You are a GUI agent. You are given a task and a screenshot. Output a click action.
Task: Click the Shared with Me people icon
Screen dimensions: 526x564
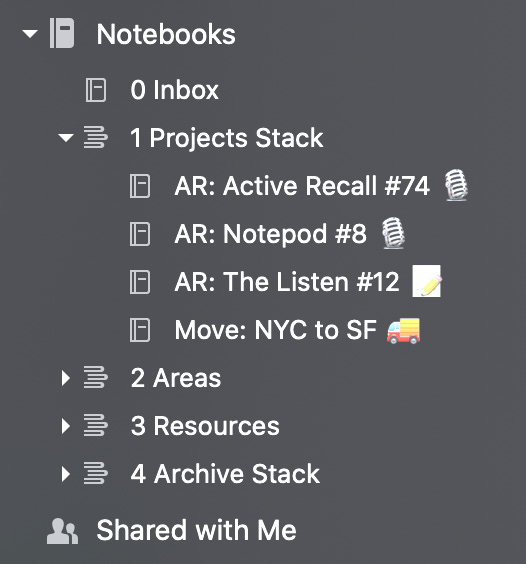62,531
